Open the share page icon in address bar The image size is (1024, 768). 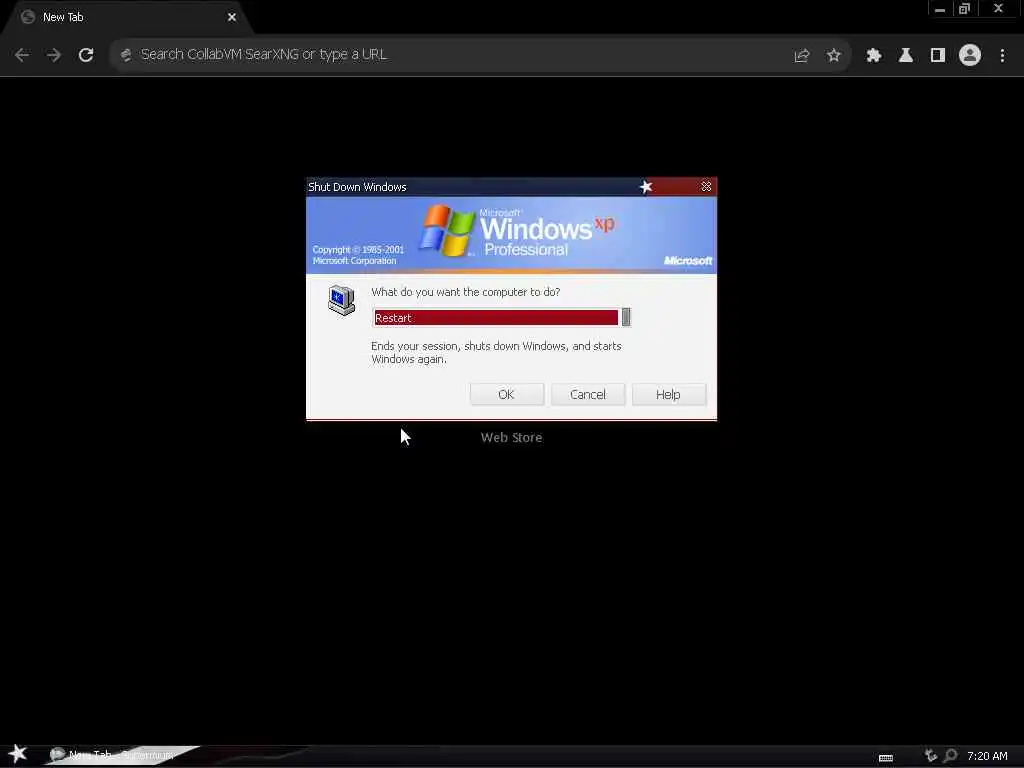tap(802, 56)
